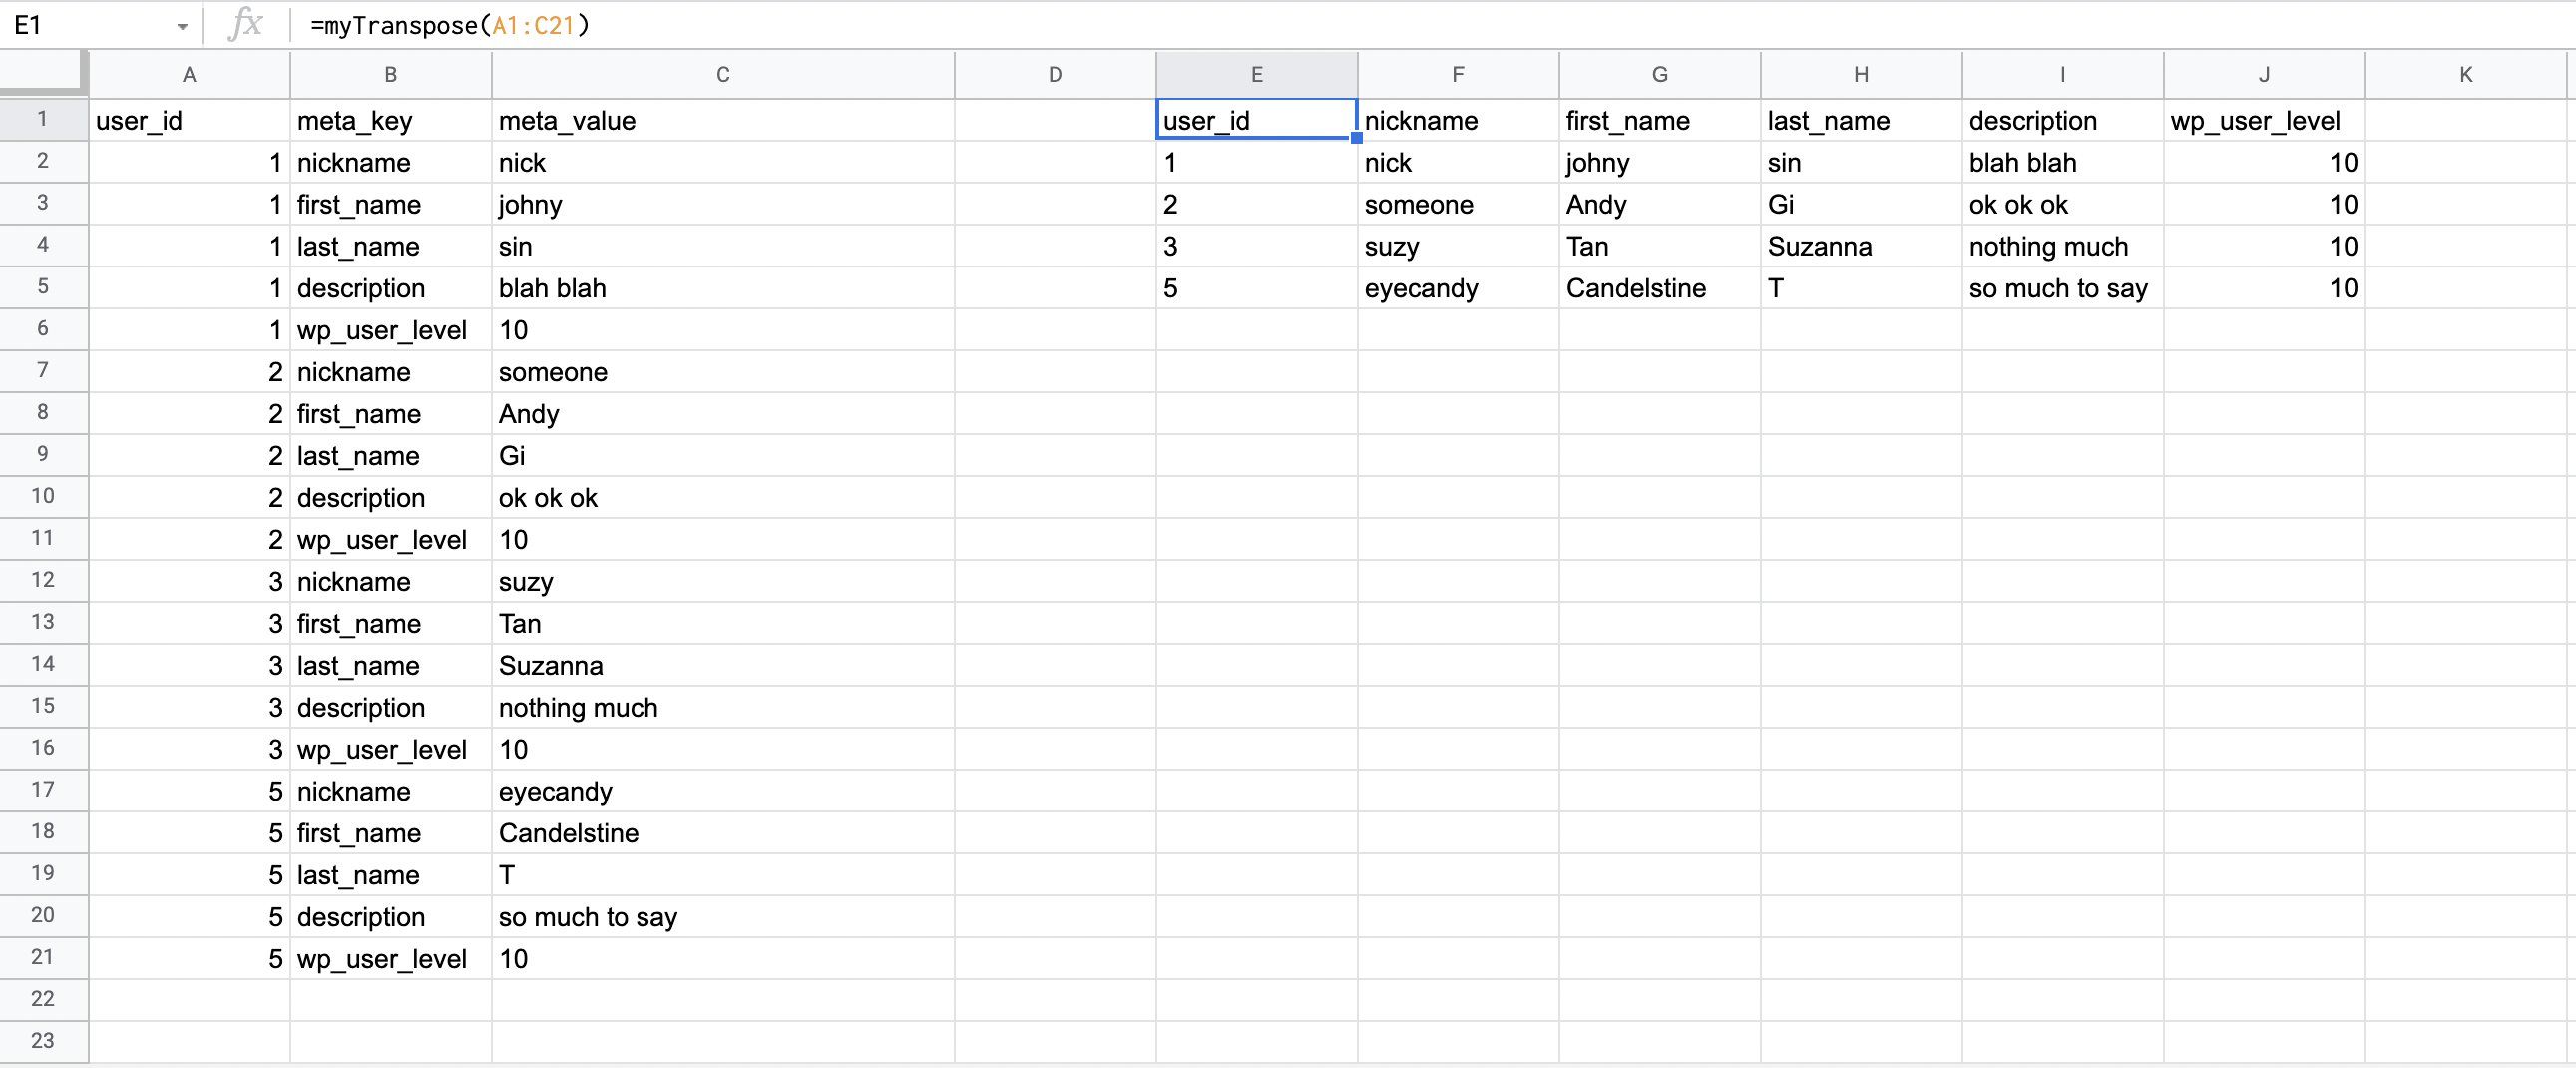Screen dimensions: 2576x1068
Task: Select empty cell in row 22 column A
Action: [x=189, y=999]
